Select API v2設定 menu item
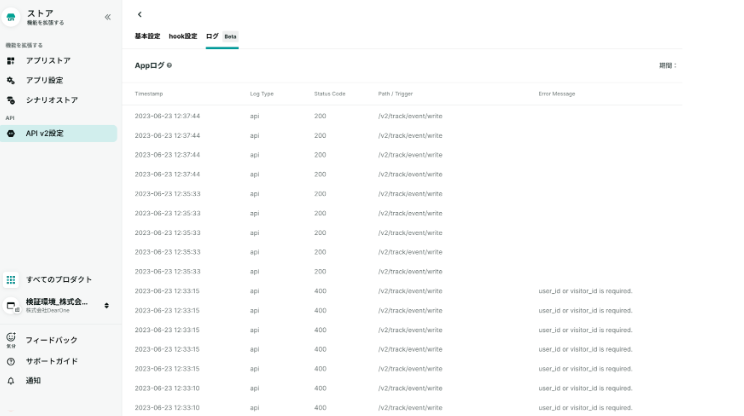744x416 pixels. [59, 133]
